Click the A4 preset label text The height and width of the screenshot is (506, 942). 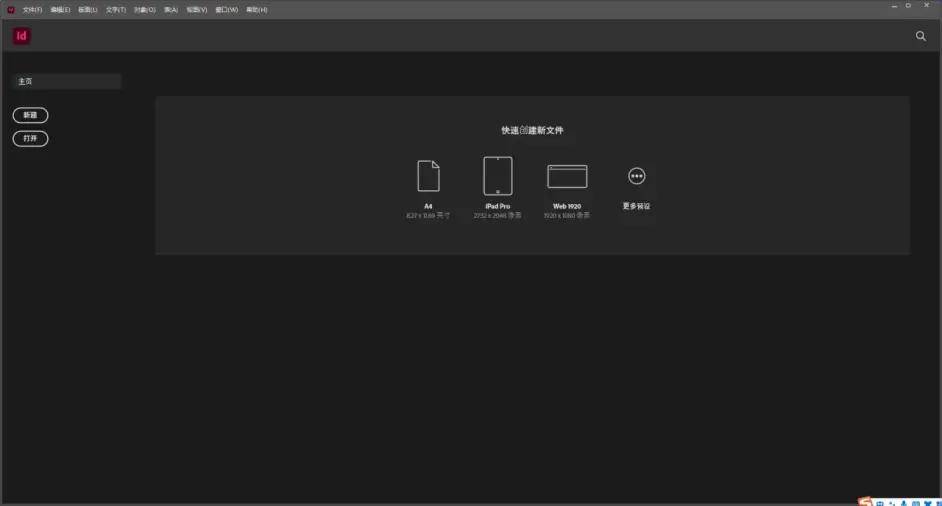tap(428, 206)
